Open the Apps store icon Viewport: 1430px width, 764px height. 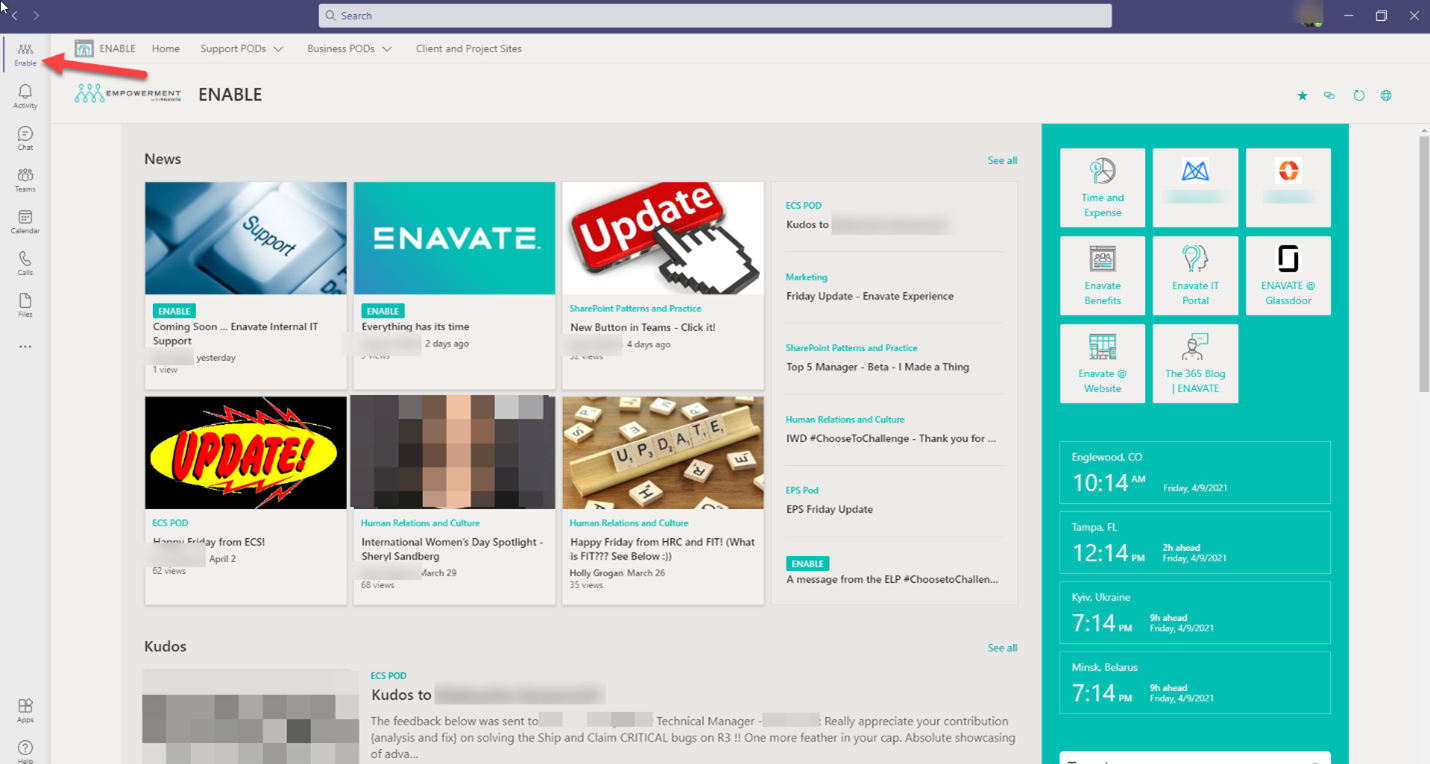point(25,710)
